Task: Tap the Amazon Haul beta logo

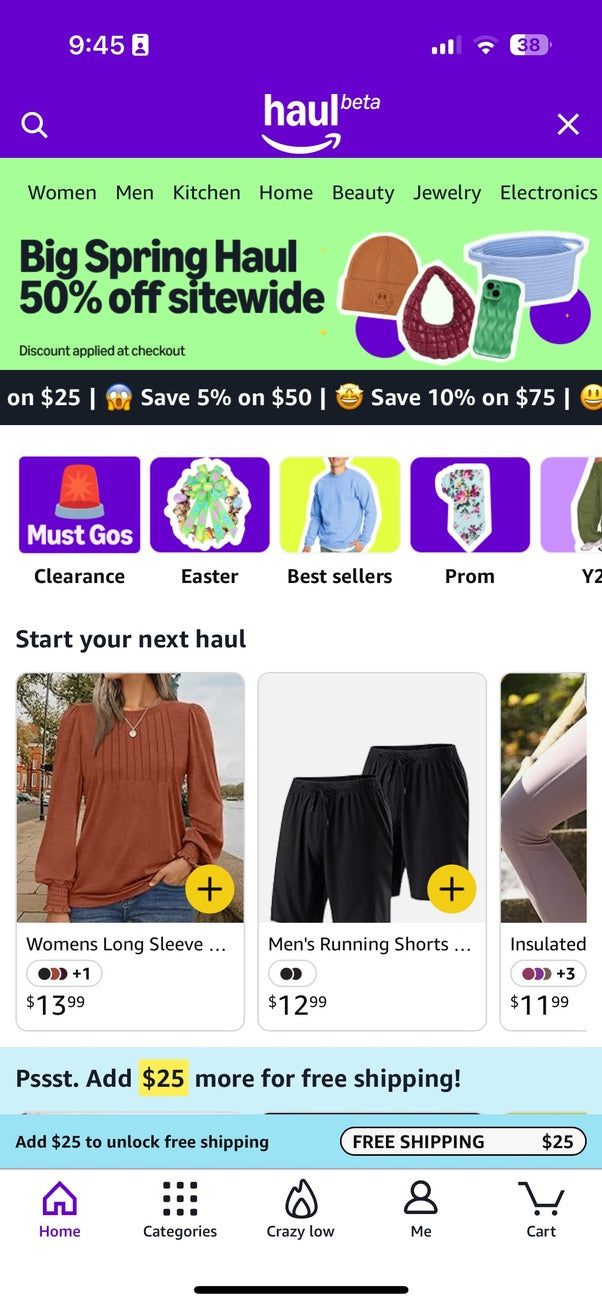Action: [x=320, y=122]
